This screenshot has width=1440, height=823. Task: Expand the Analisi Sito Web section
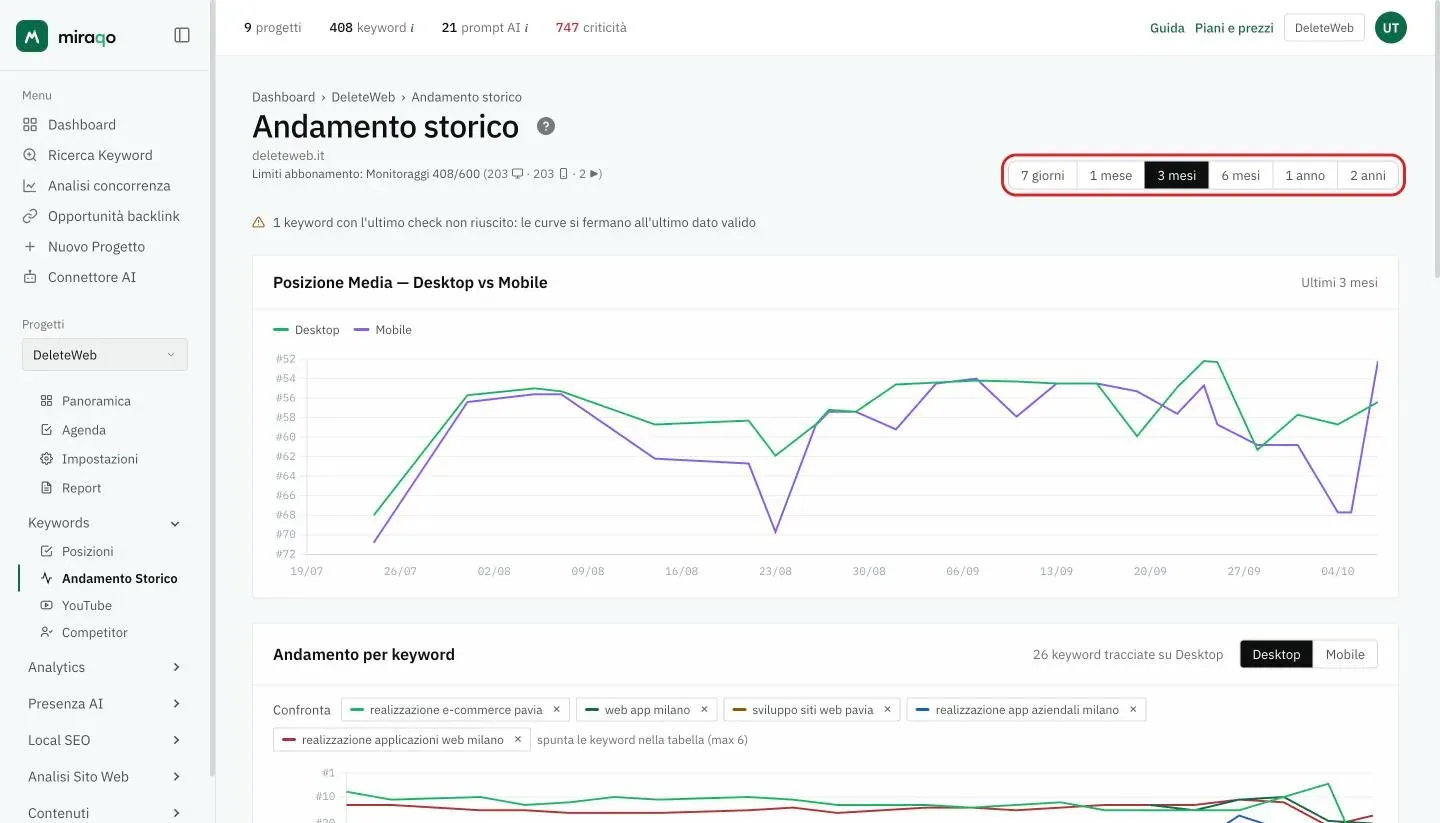(176, 777)
